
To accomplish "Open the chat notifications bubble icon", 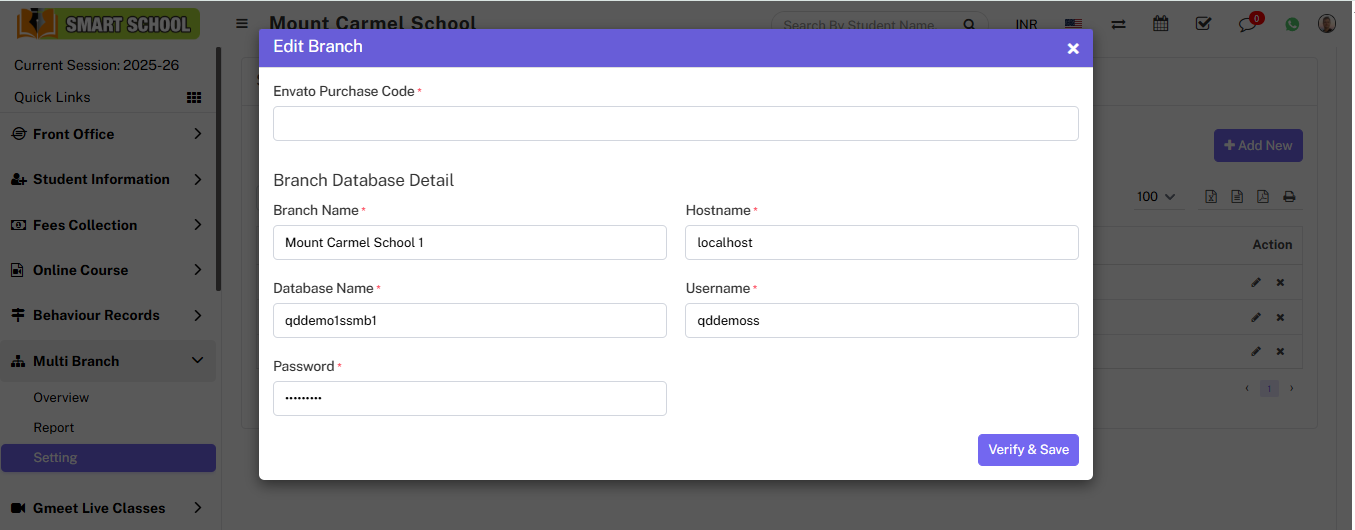I will tap(1247, 24).
